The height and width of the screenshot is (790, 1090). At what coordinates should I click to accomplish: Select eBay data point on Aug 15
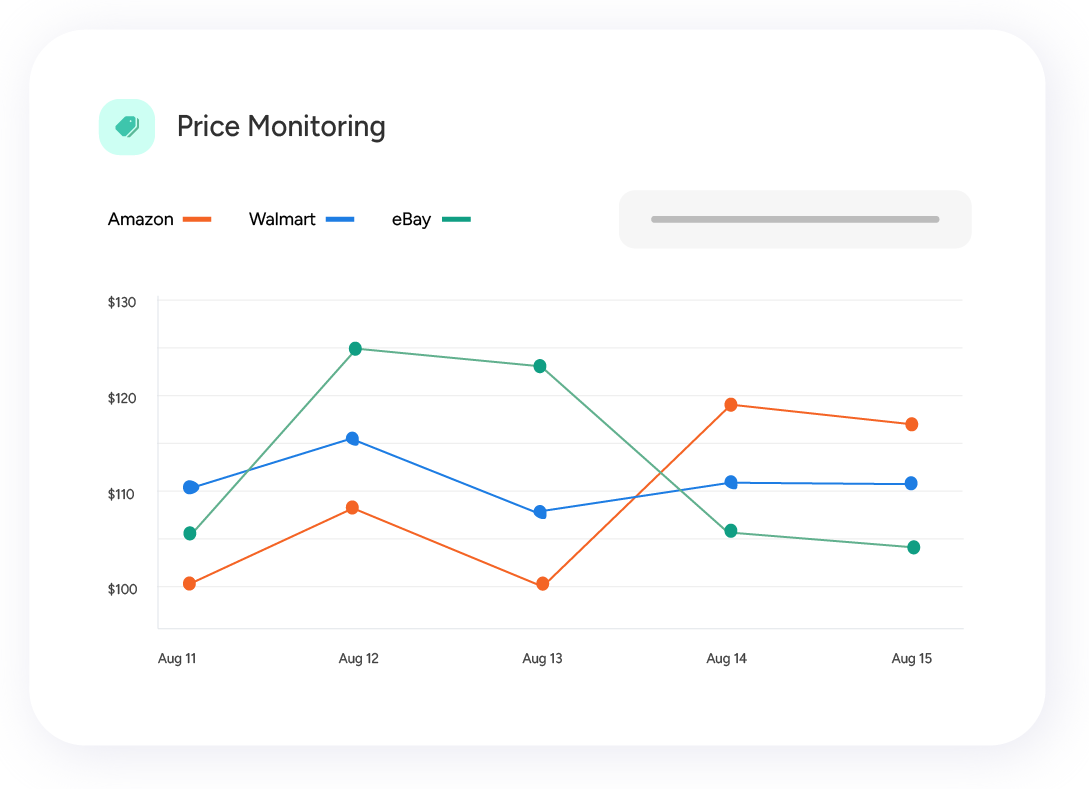(913, 547)
